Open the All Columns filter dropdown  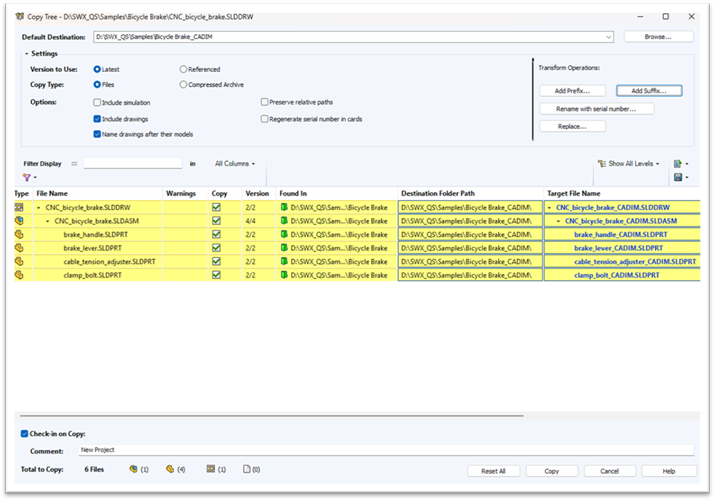coord(235,163)
